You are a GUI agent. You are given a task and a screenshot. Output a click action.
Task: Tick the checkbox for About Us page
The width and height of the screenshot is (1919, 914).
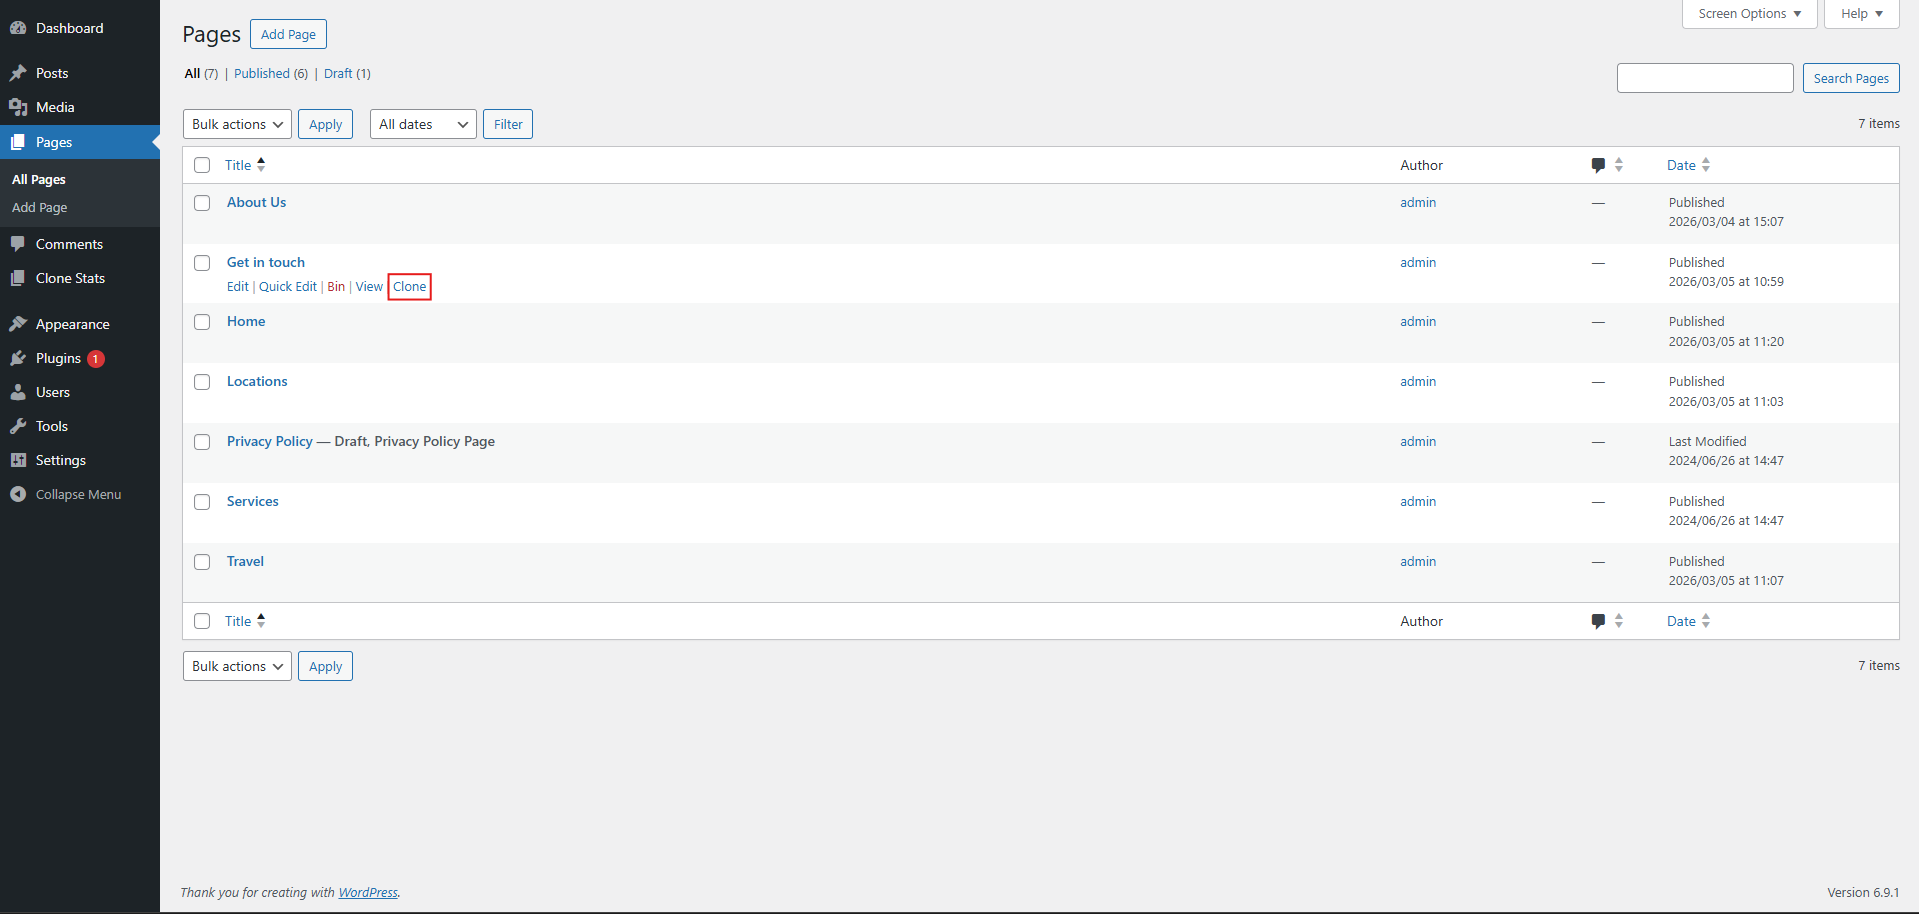[202, 203]
